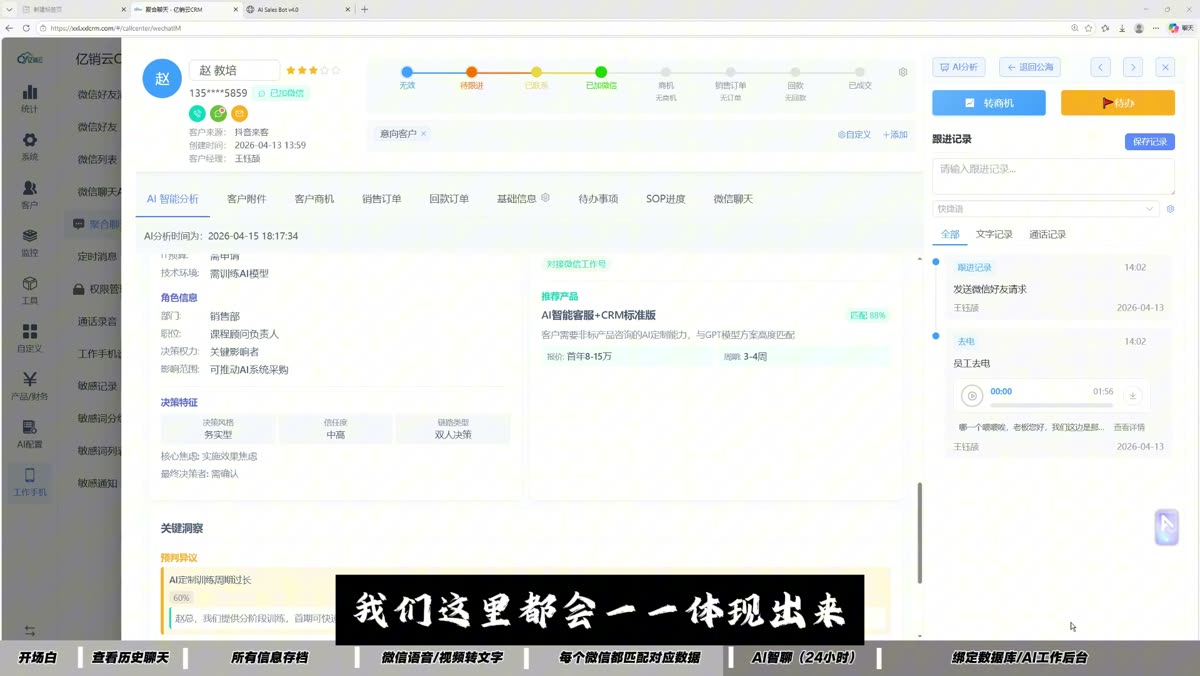Set rating to the fourth star
Screen dimensions: 1200x676
pyautogui.click(x=323, y=71)
